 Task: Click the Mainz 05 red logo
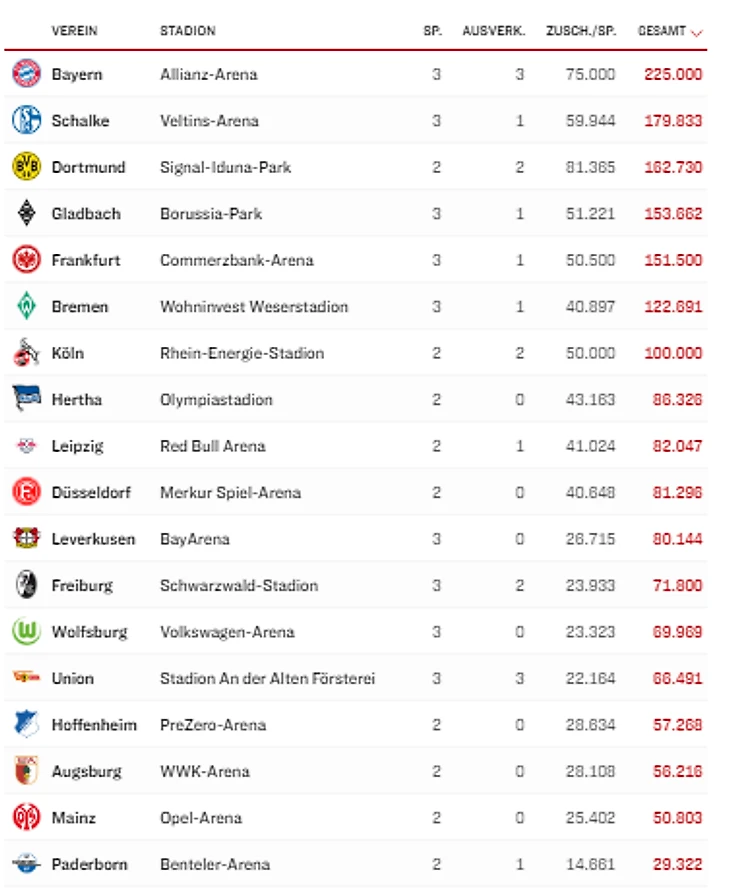(x=26, y=818)
